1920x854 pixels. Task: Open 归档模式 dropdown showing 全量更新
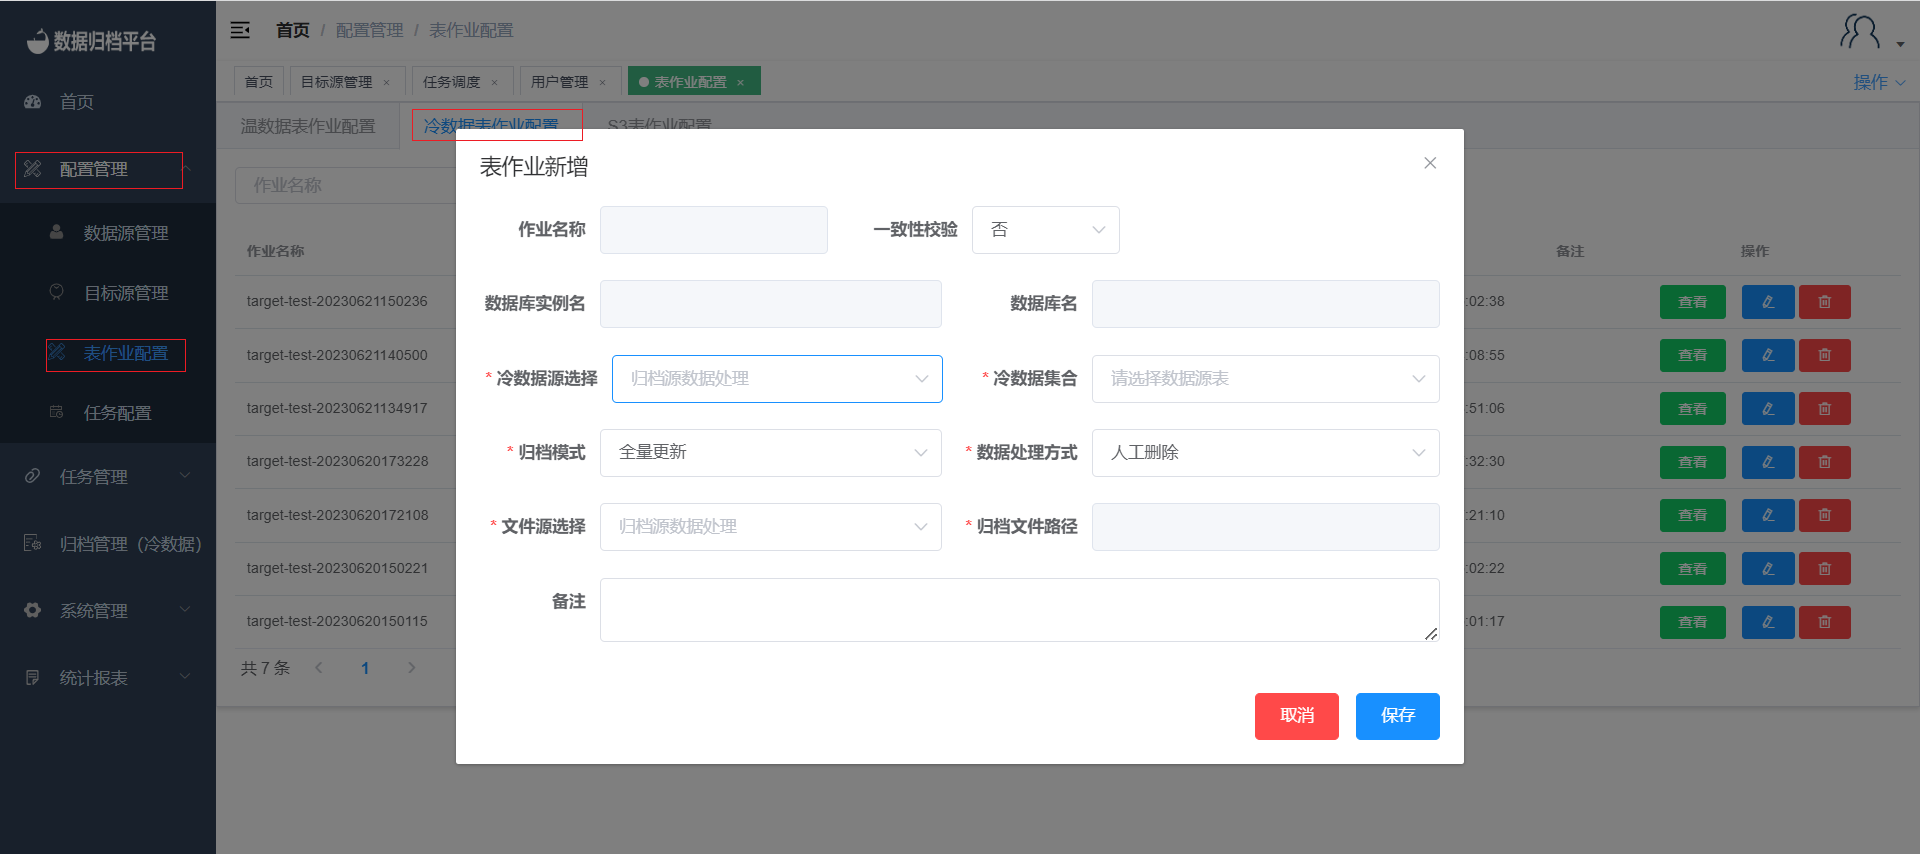click(770, 453)
